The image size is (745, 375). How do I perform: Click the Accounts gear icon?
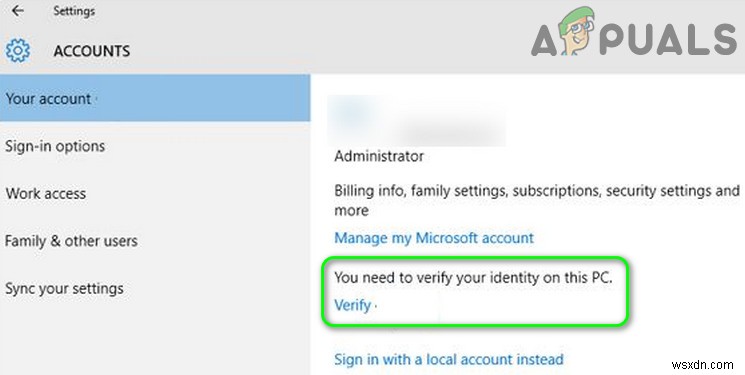18,51
